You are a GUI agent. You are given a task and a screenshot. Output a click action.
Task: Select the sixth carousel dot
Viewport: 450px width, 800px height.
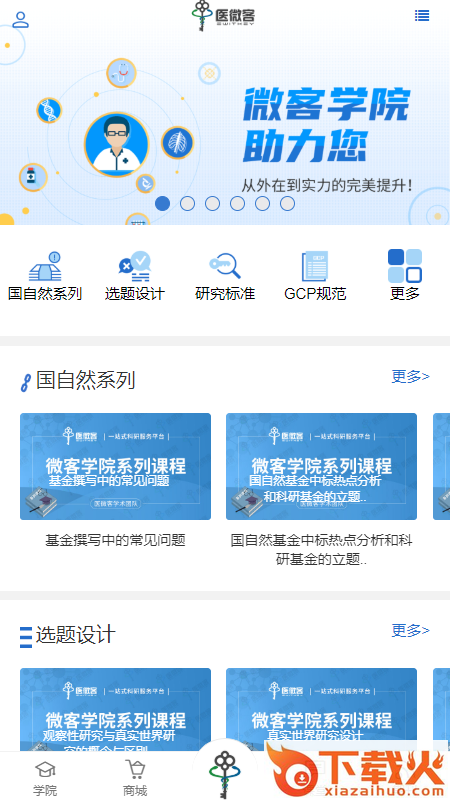(287, 204)
